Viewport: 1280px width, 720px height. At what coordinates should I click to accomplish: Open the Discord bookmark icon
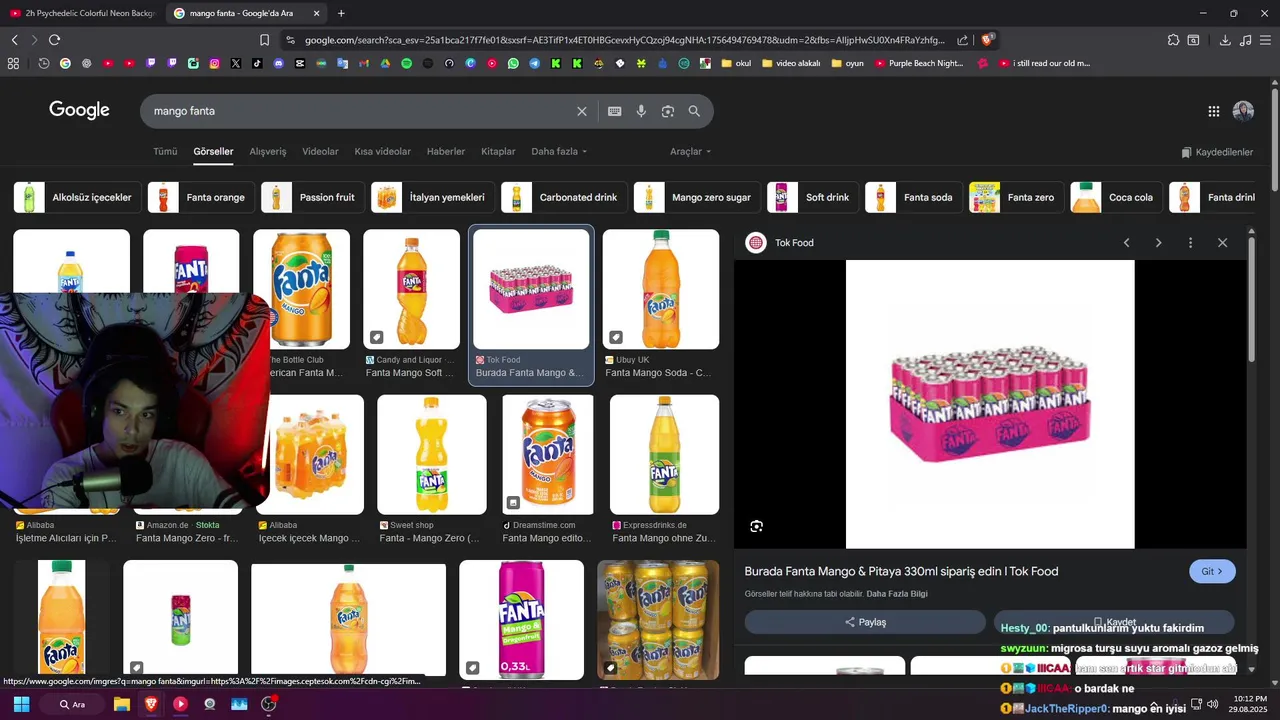tap(278, 63)
